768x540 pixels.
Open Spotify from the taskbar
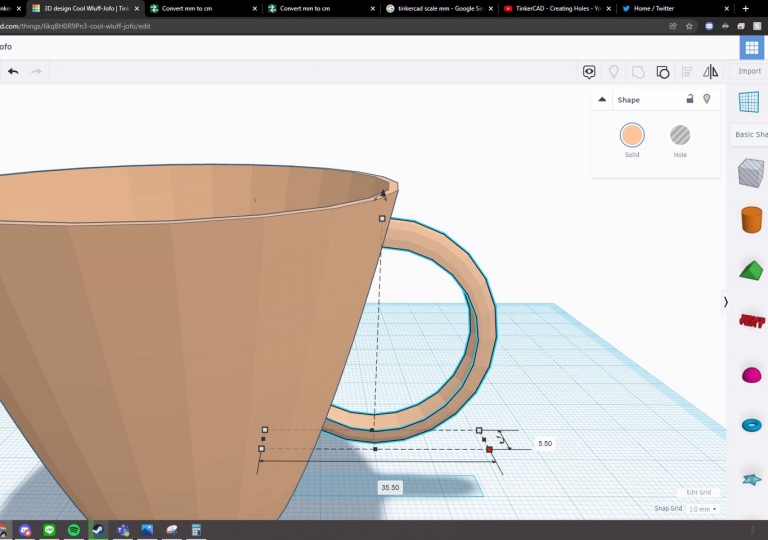[74, 530]
